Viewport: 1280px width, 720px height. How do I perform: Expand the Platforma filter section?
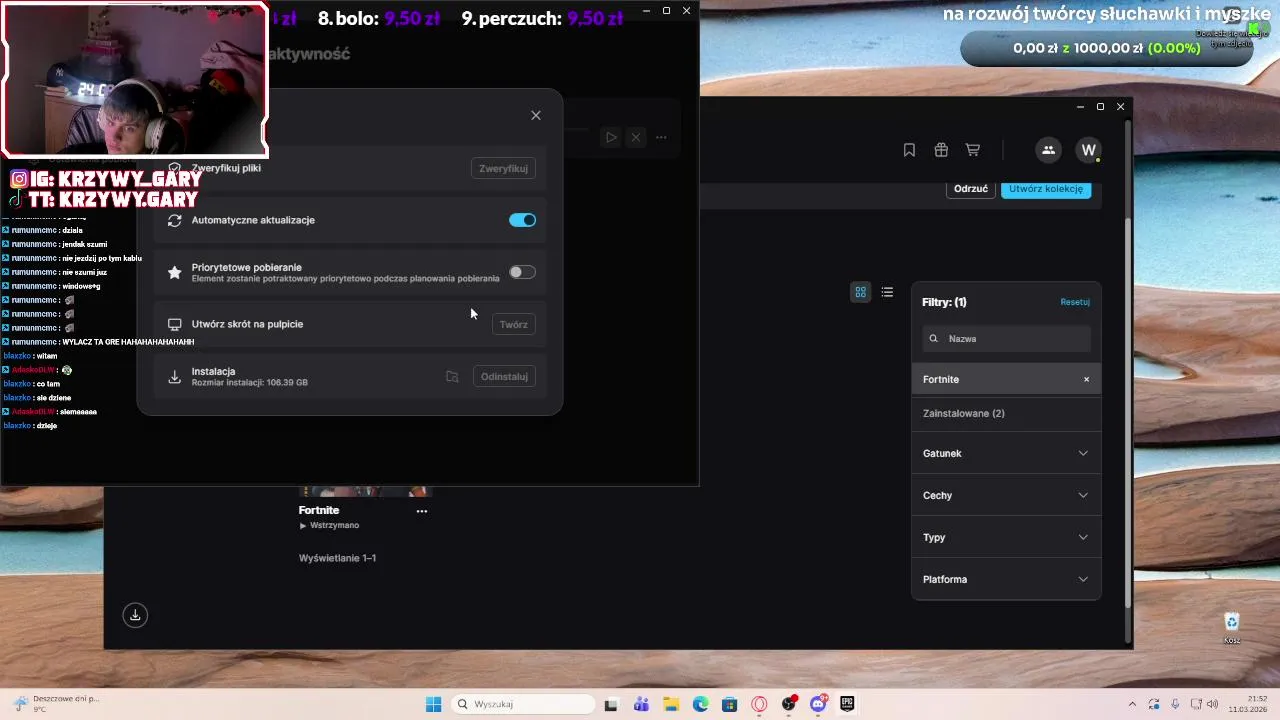pyautogui.click(x=1006, y=579)
